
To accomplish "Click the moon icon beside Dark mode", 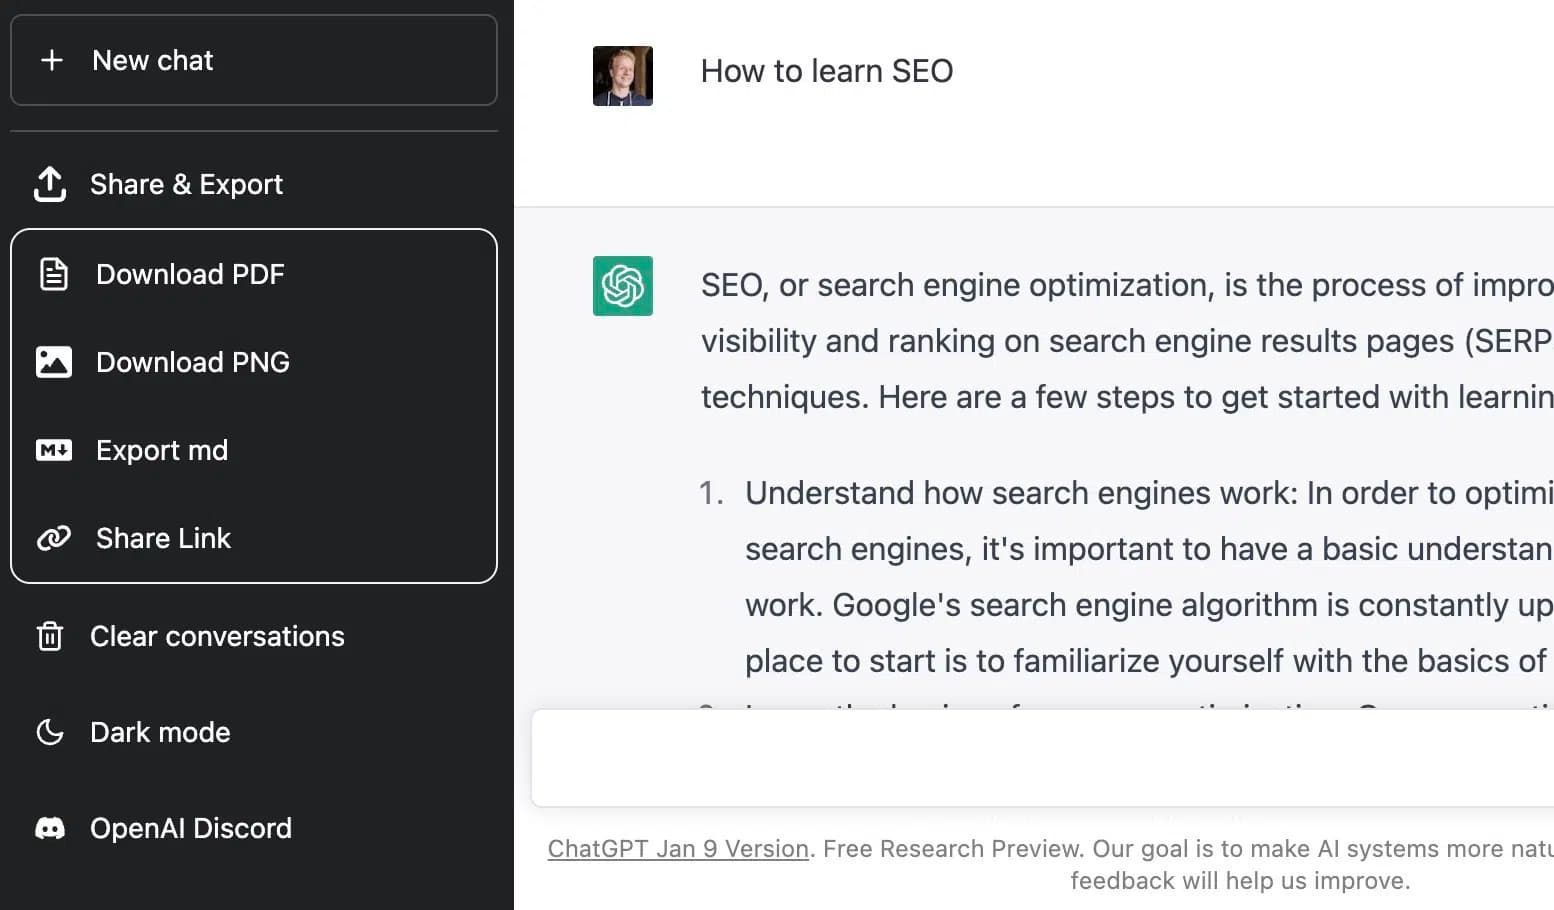I will tap(49, 732).
